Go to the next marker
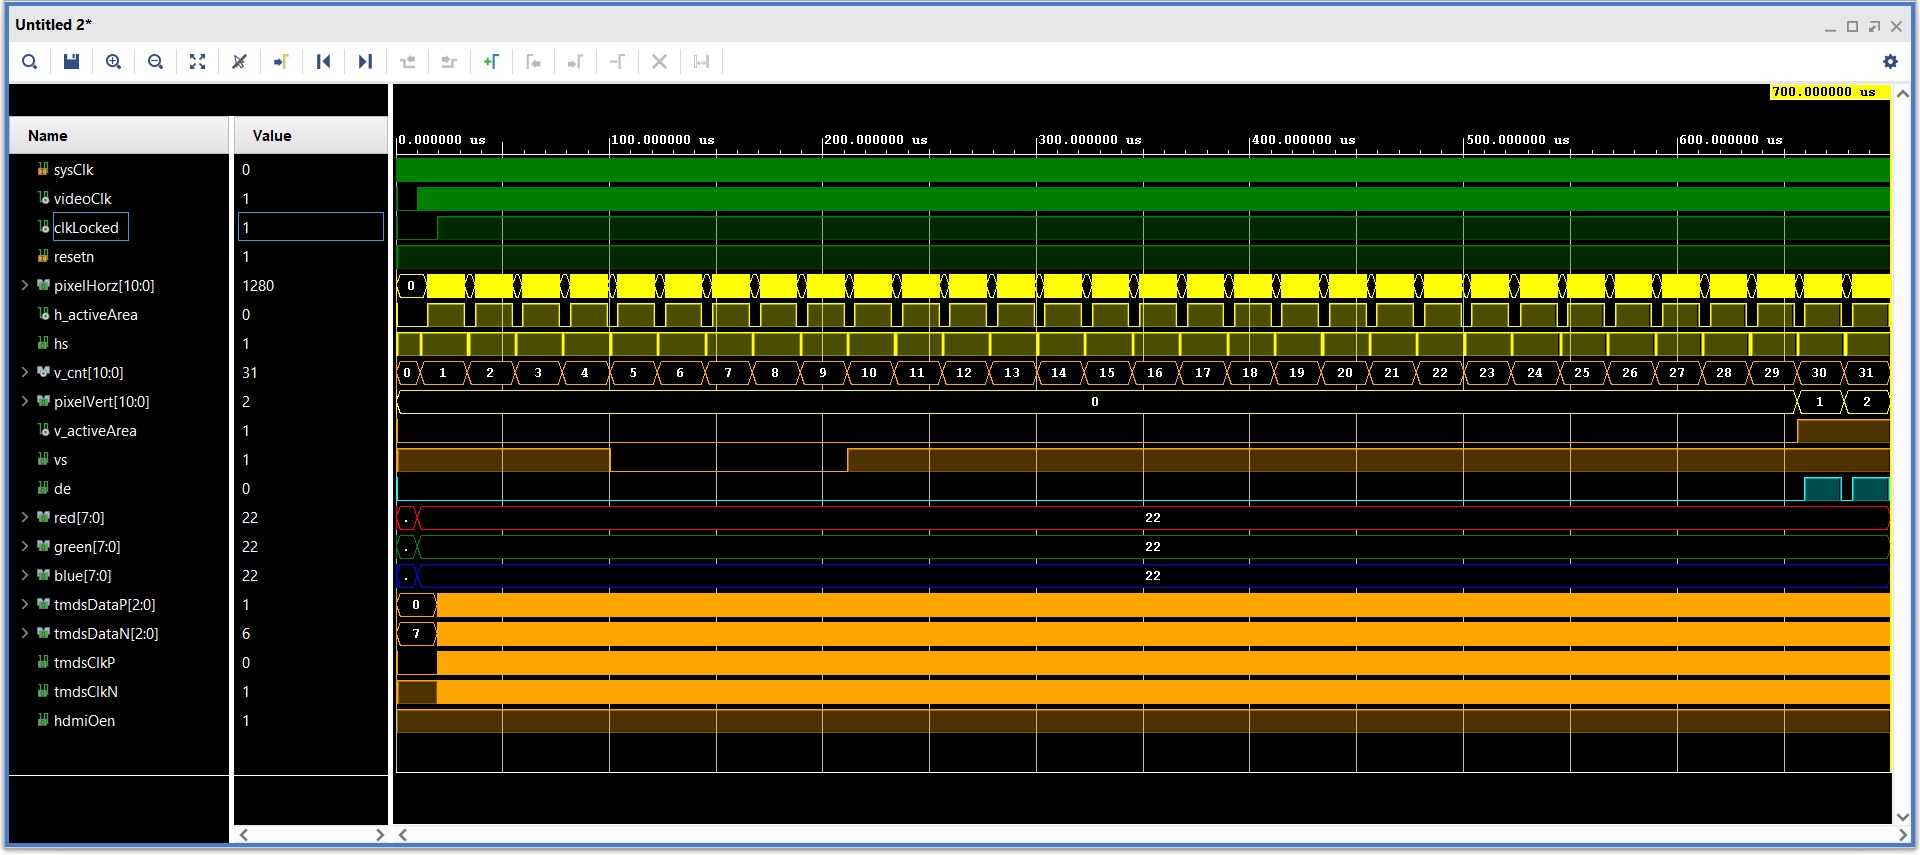 pos(575,62)
